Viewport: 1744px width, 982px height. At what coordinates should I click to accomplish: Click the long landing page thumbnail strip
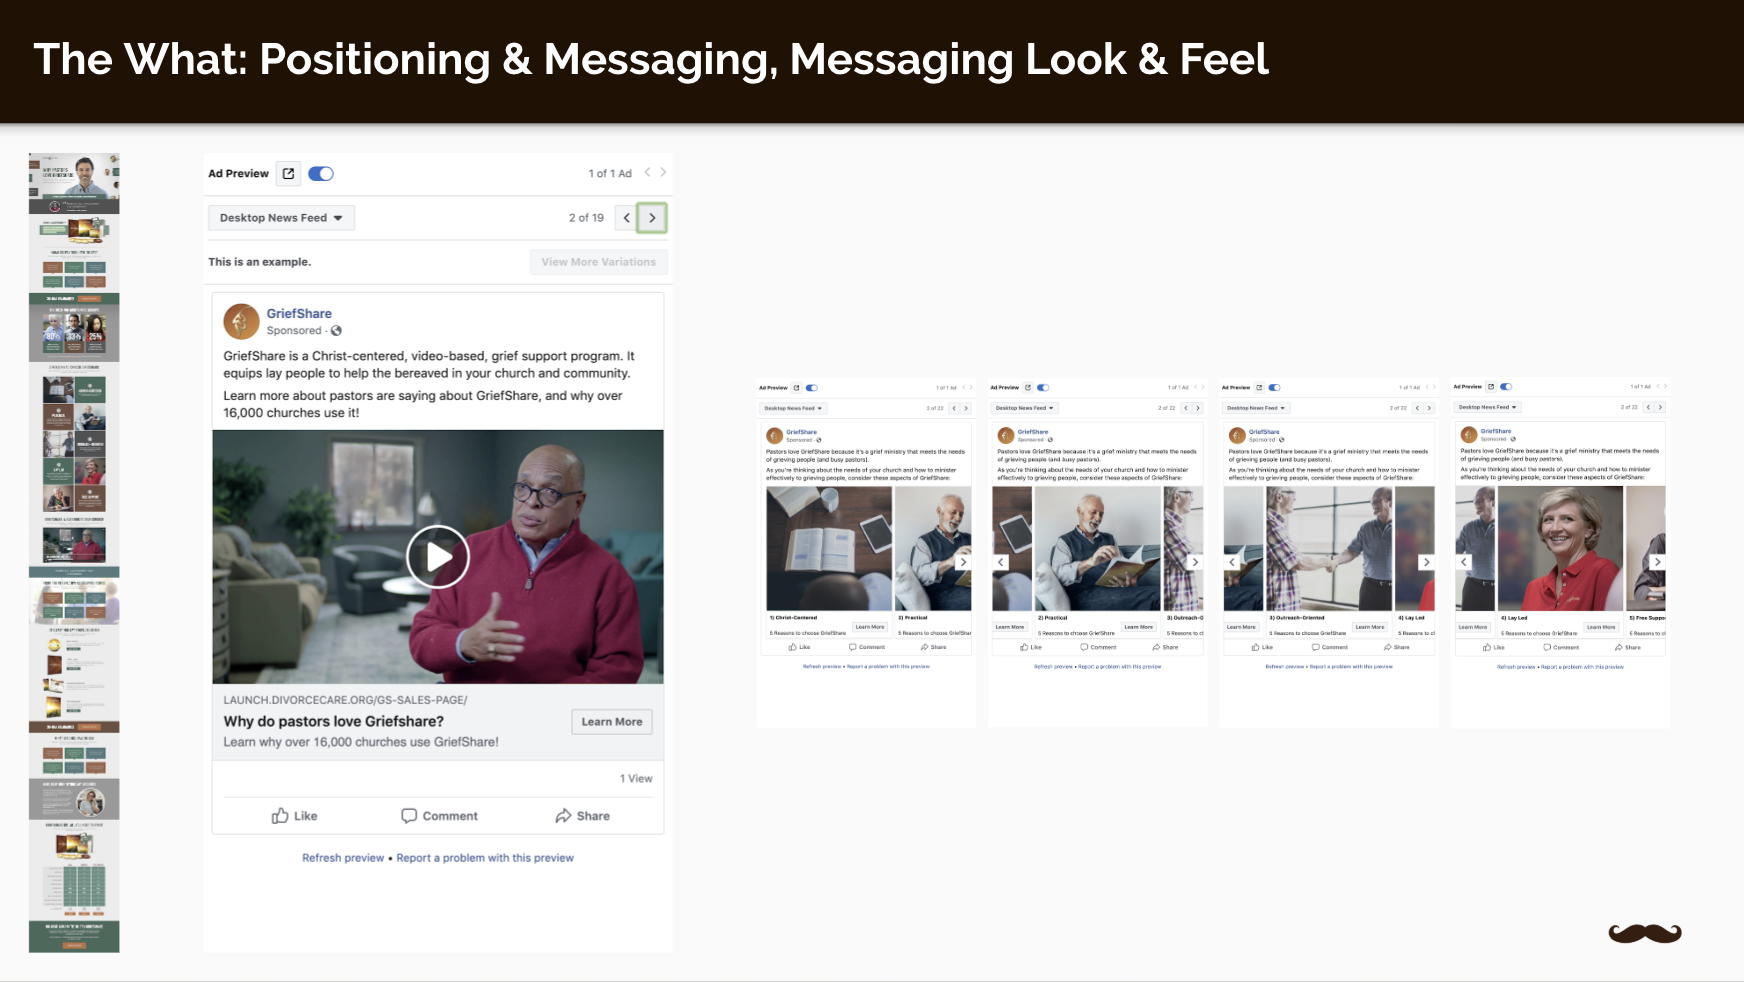coord(74,553)
